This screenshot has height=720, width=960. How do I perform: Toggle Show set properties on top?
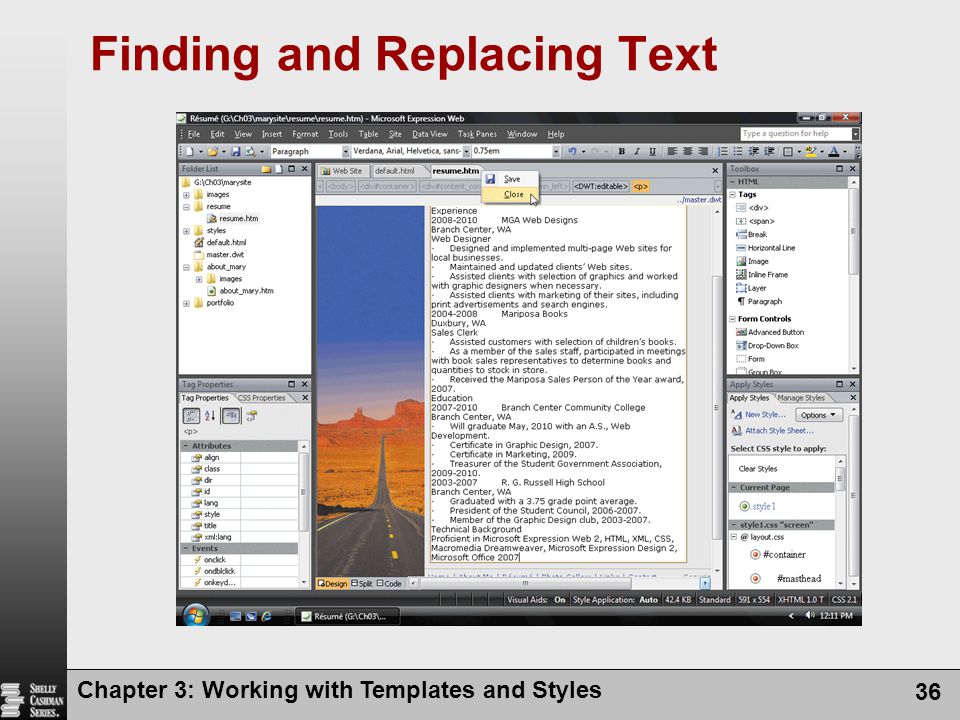coord(231,416)
